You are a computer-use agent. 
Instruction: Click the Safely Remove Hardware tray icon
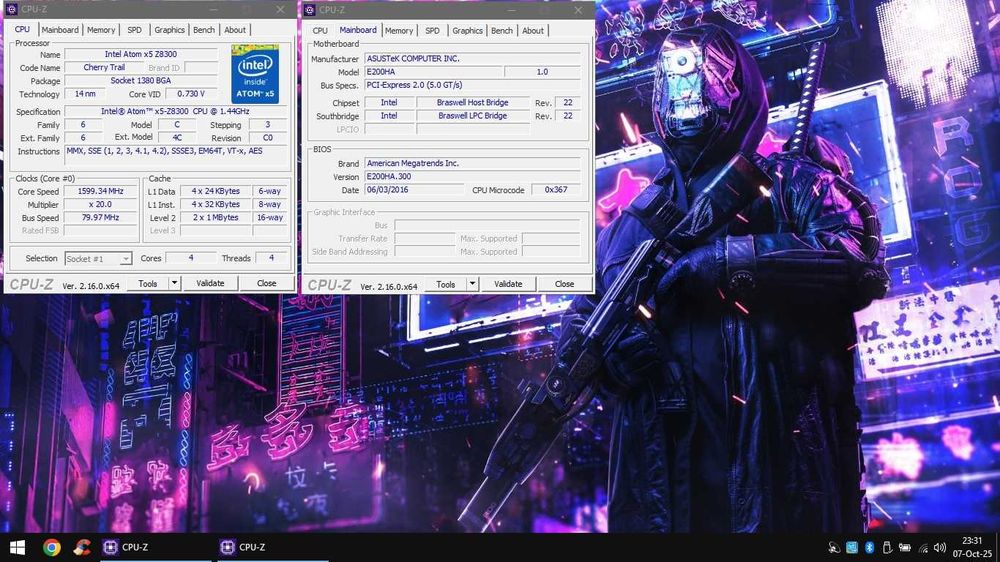pyautogui.click(x=886, y=547)
